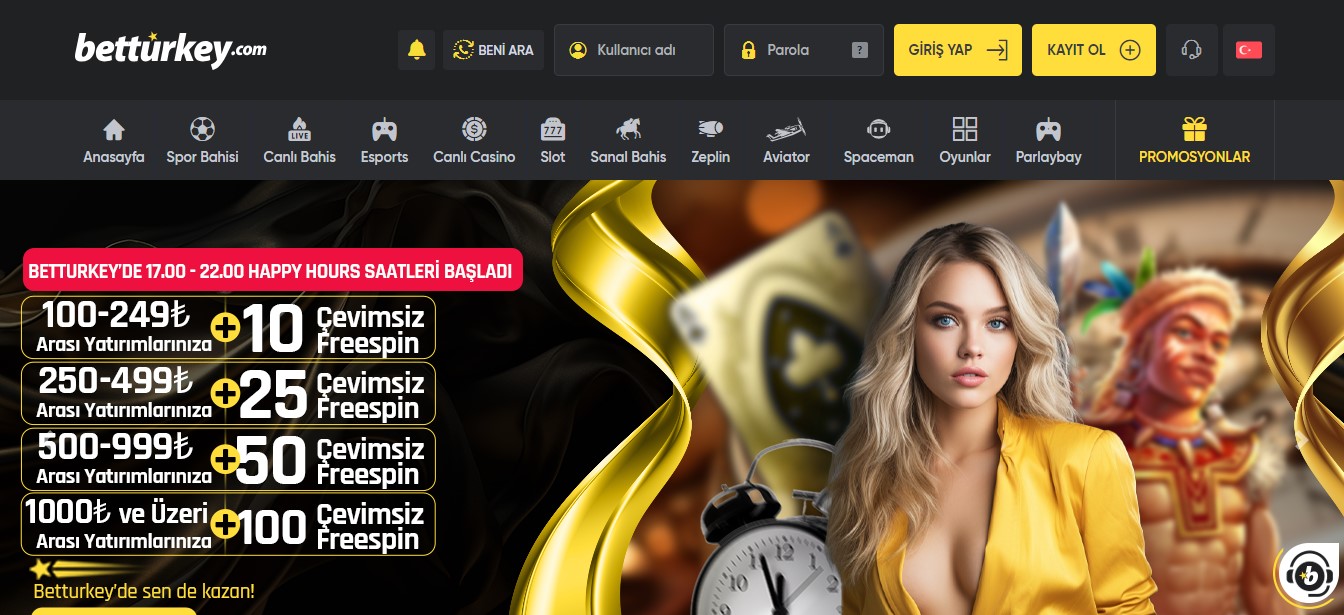The image size is (1344, 615).
Task: Click the user avatar icon in the username field
Action: [x=577, y=50]
